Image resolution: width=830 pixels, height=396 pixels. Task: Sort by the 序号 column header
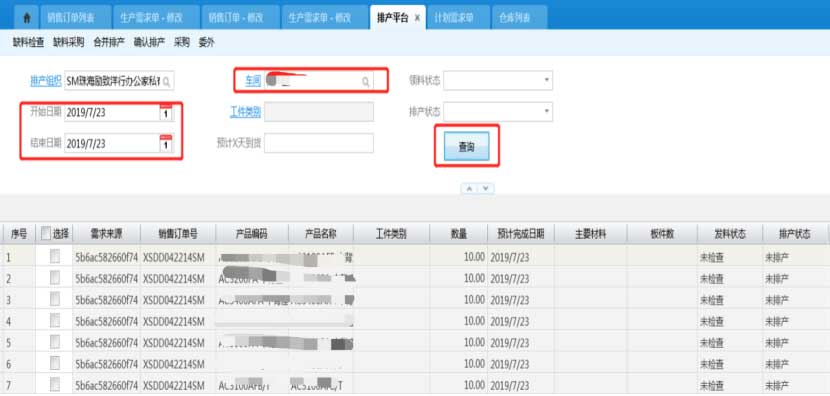[x=19, y=234]
